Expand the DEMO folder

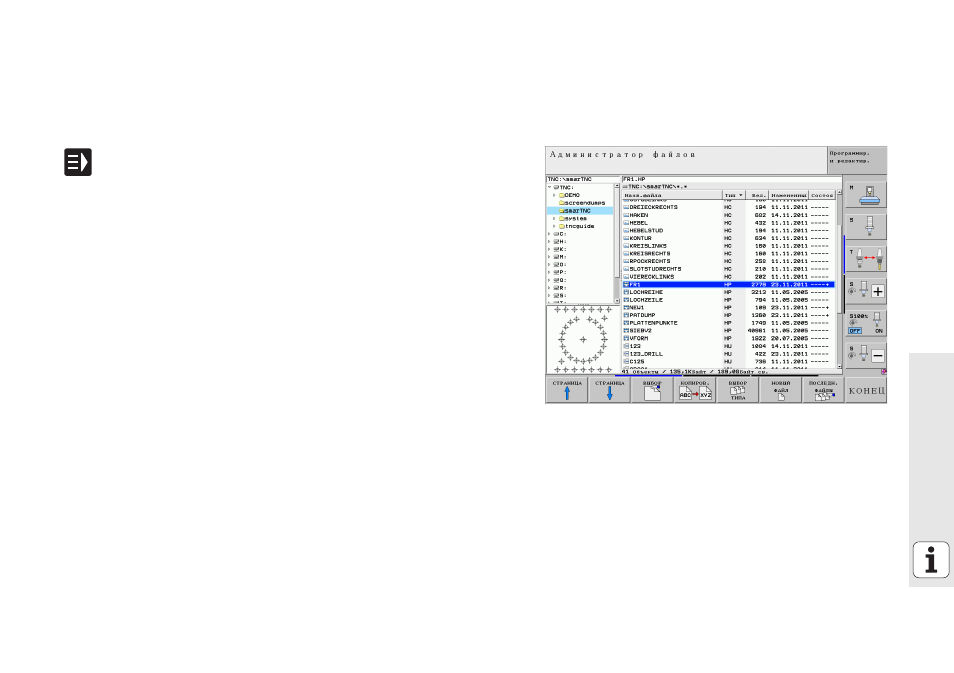[x=554, y=195]
